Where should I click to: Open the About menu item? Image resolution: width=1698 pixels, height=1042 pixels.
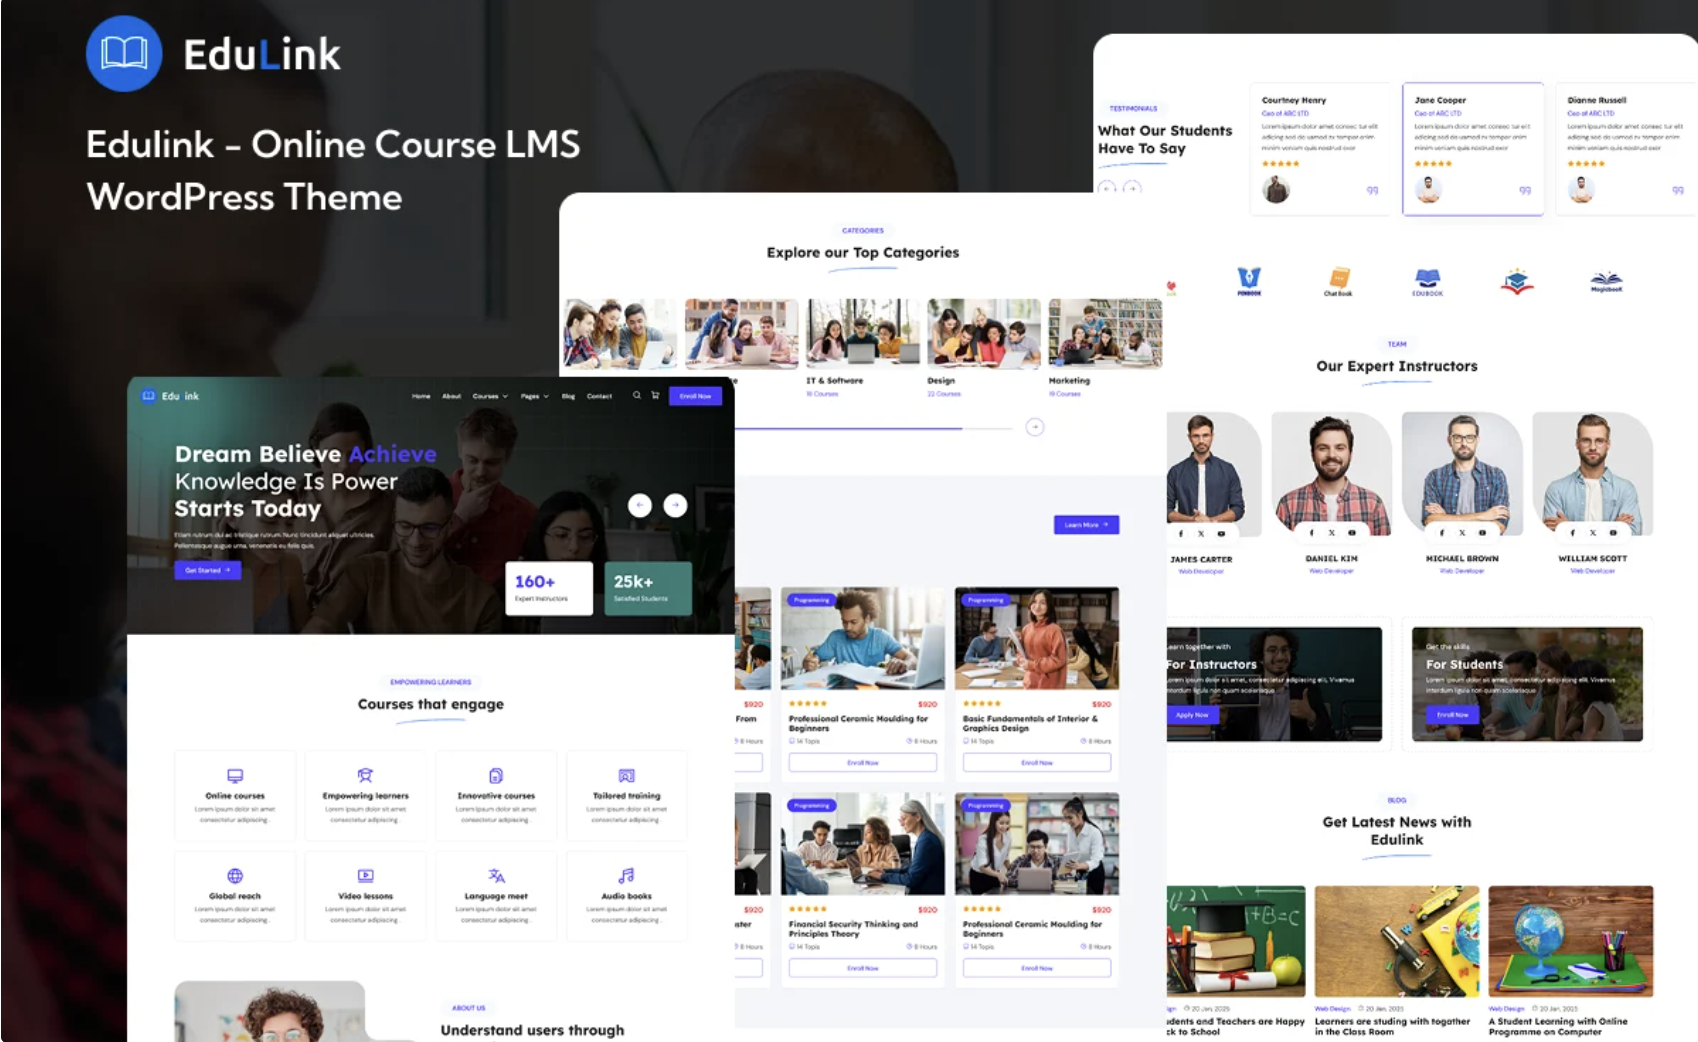[452, 396]
